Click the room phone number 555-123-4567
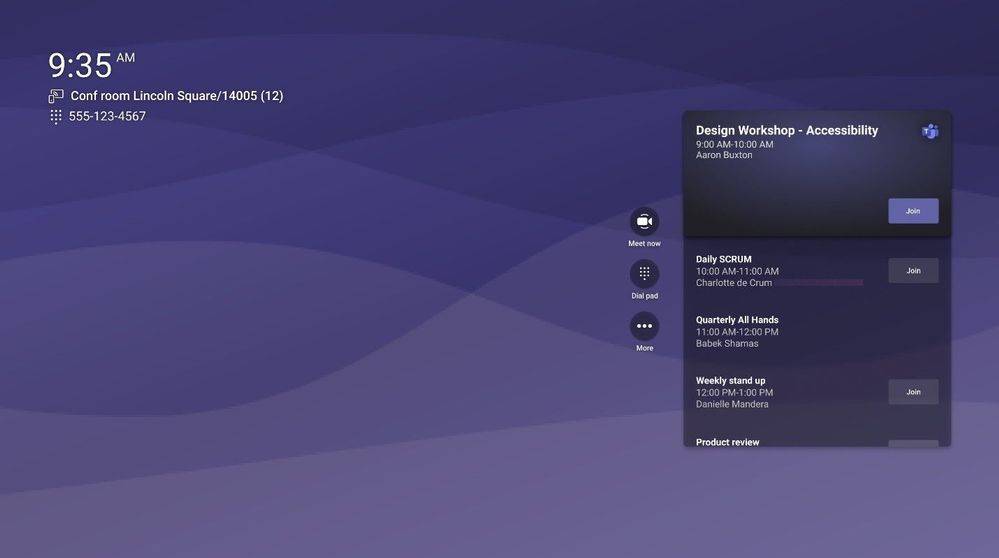Image resolution: width=999 pixels, height=558 pixels. tap(107, 116)
